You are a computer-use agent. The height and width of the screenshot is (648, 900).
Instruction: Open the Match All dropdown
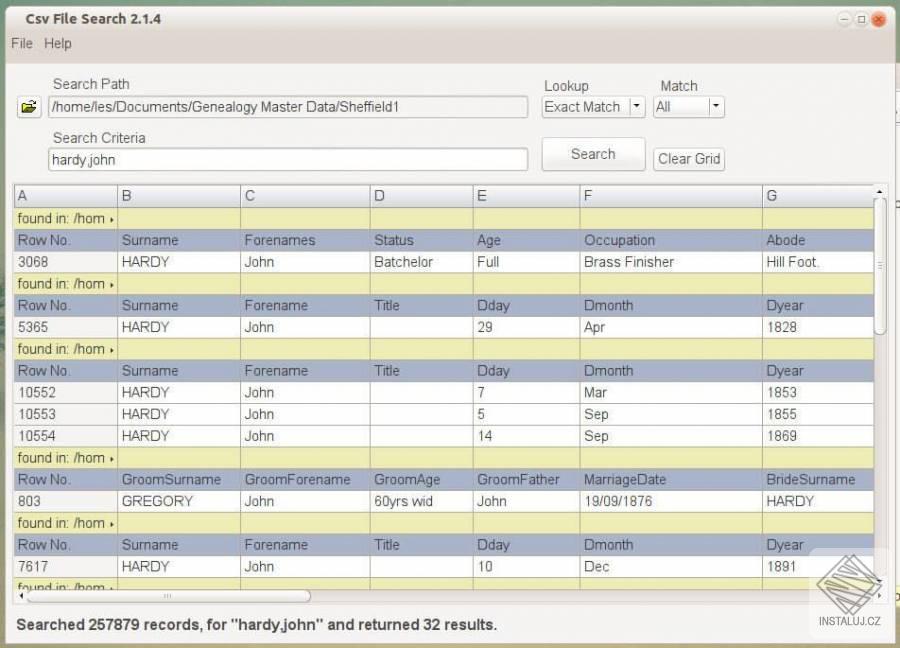click(x=689, y=107)
